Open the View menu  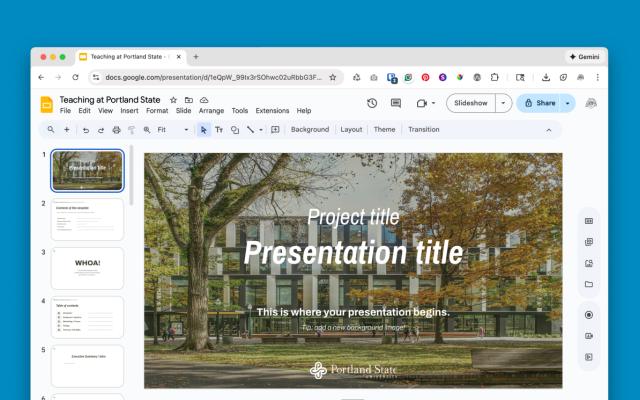105,111
